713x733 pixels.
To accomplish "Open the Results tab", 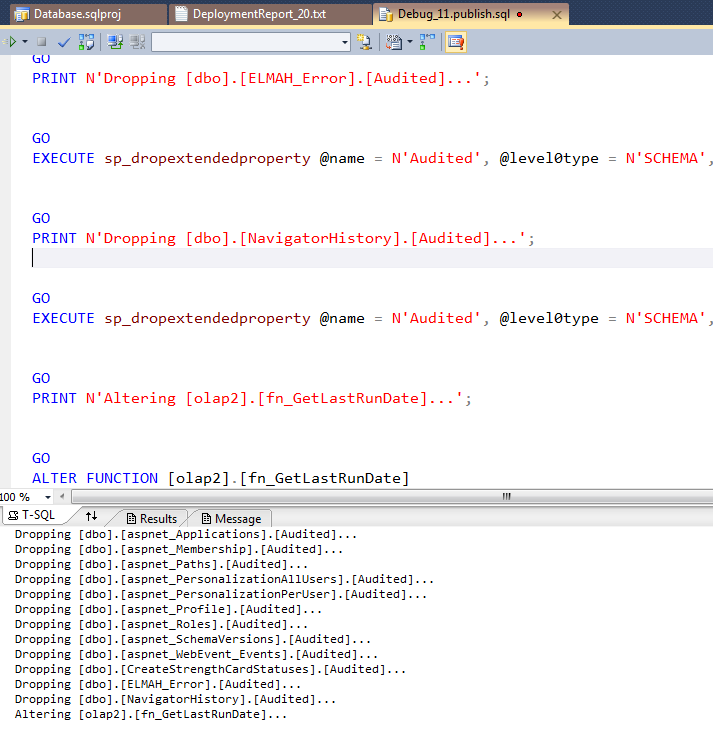I will tap(152, 519).
